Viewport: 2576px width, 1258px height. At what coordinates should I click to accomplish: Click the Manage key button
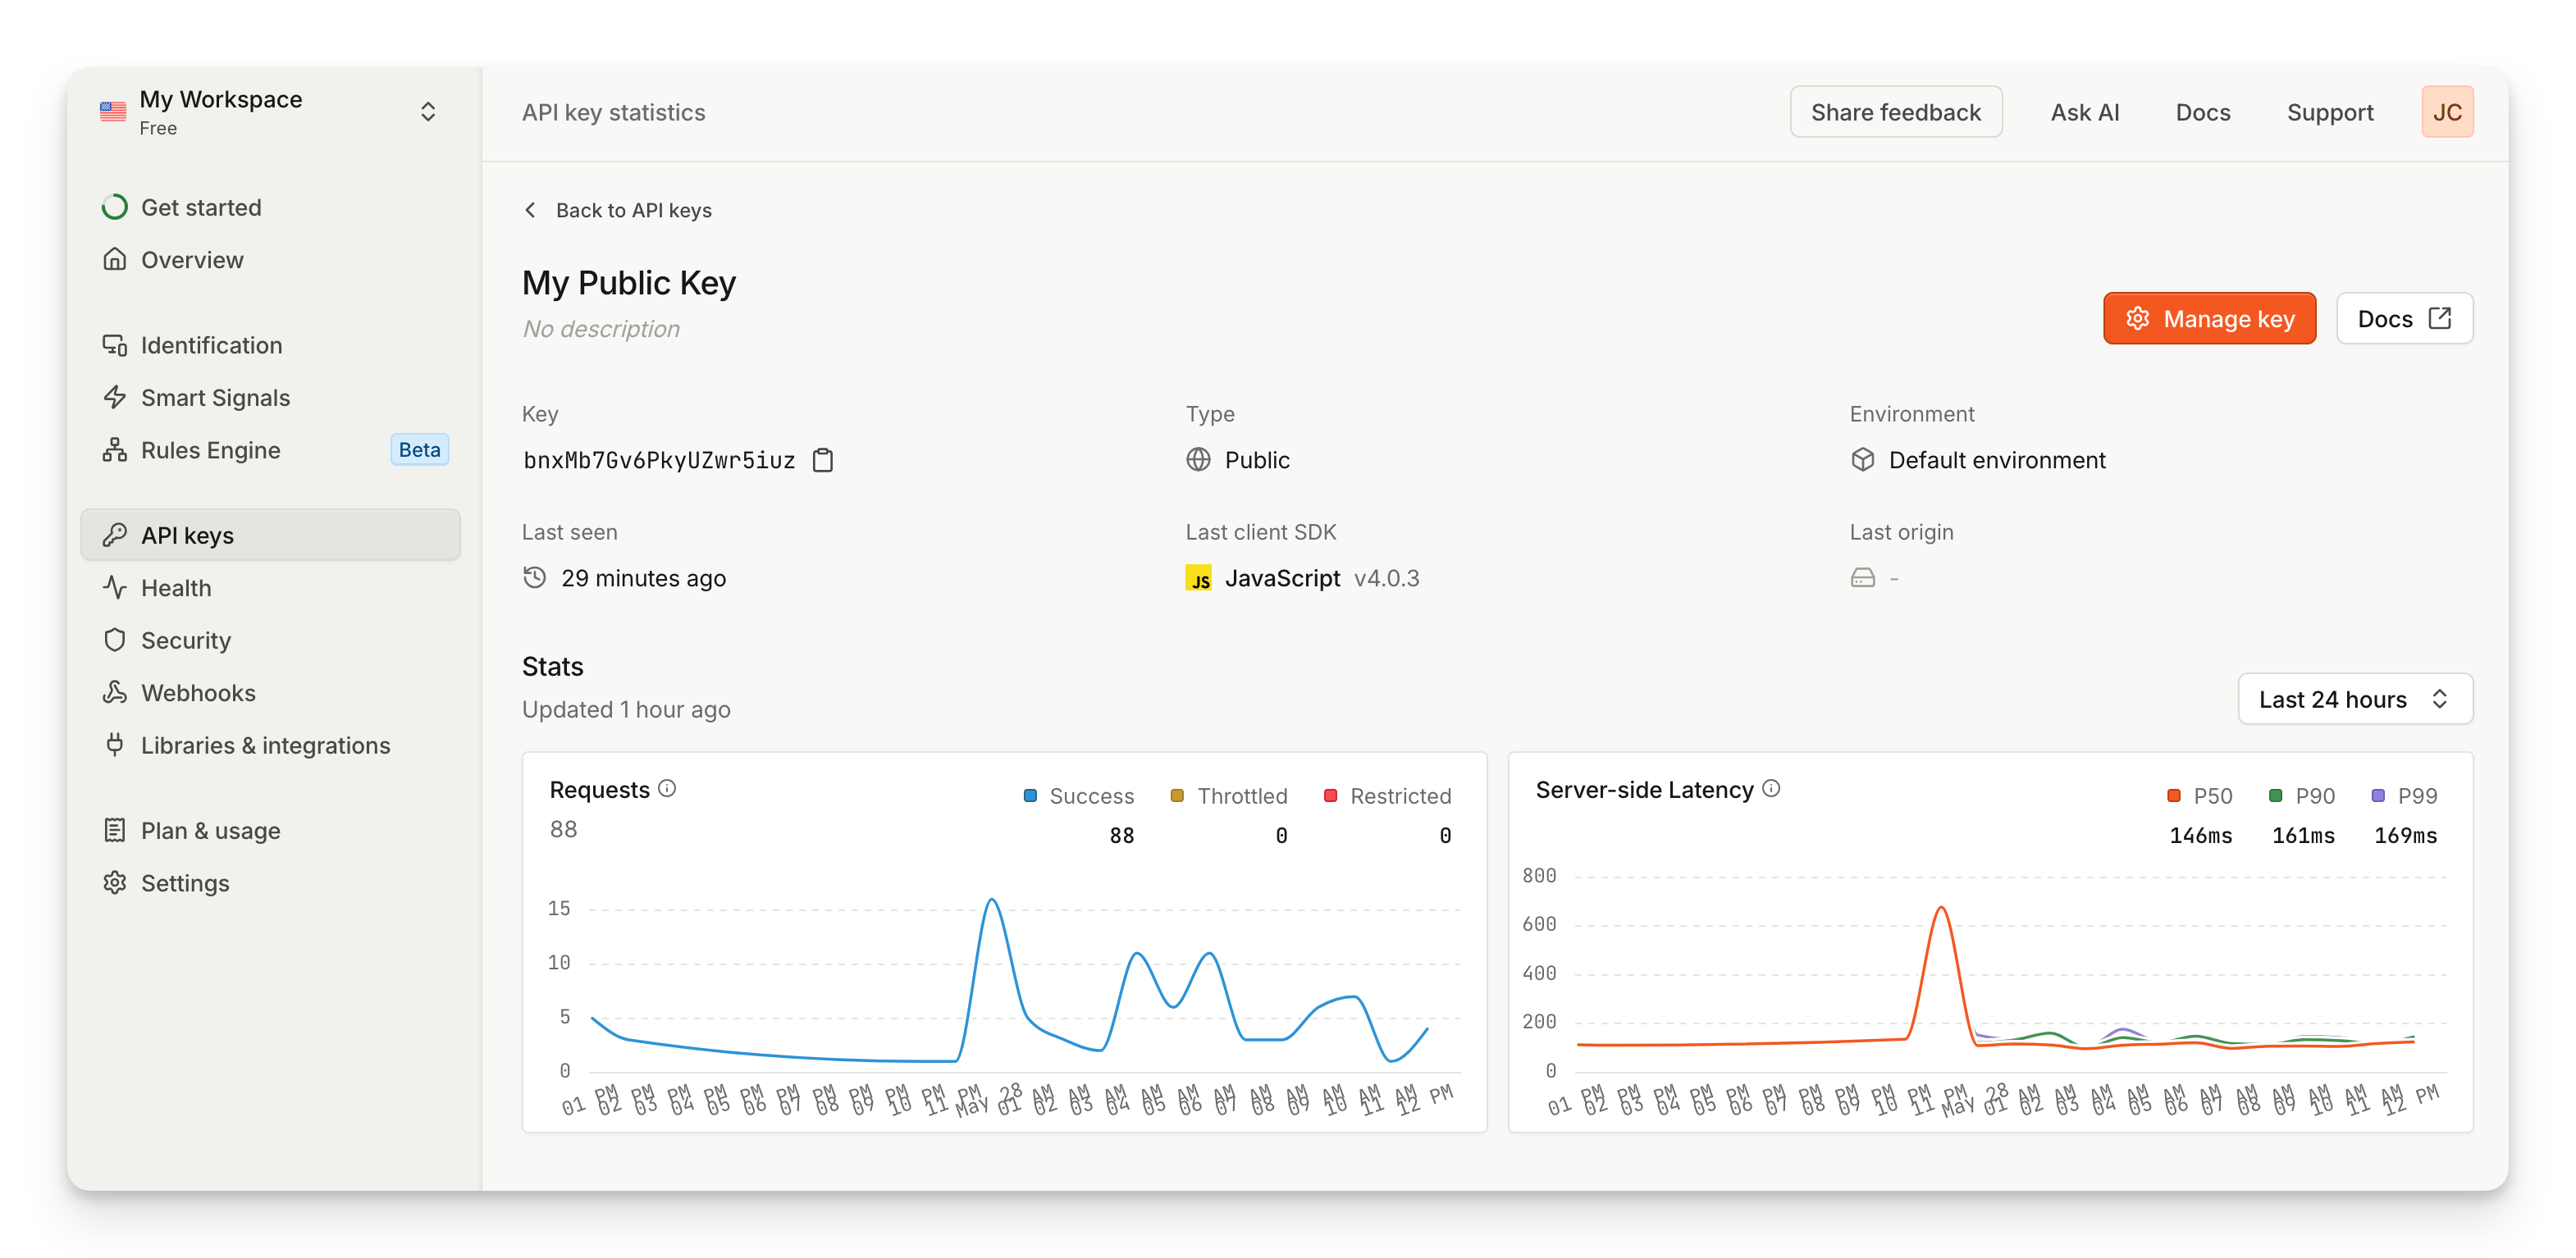point(2209,319)
